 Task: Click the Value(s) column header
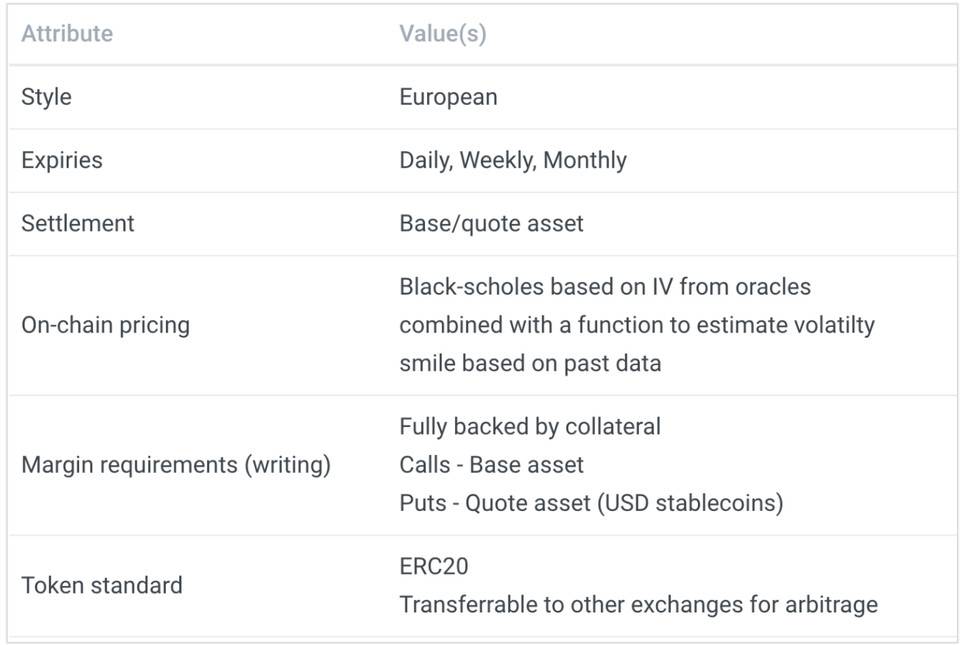443,34
